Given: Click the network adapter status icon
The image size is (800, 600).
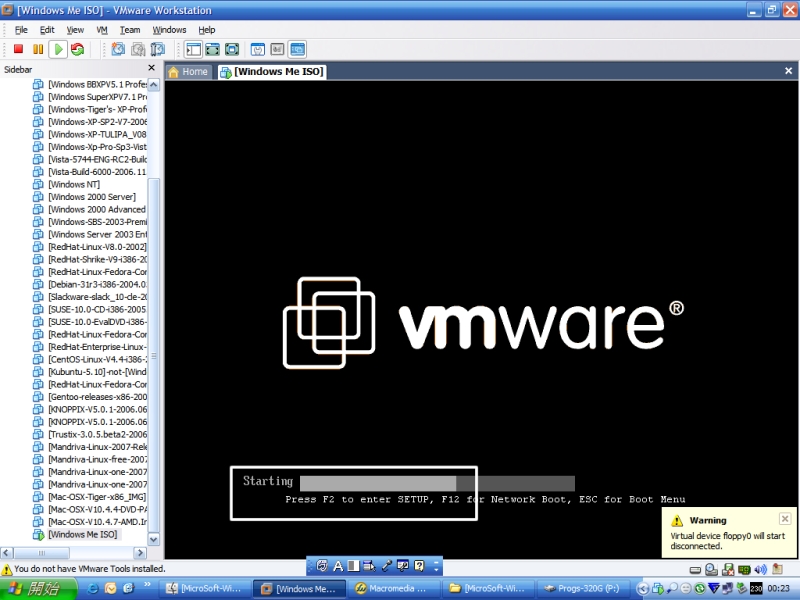Looking at the screenshot, I should coord(744,569).
